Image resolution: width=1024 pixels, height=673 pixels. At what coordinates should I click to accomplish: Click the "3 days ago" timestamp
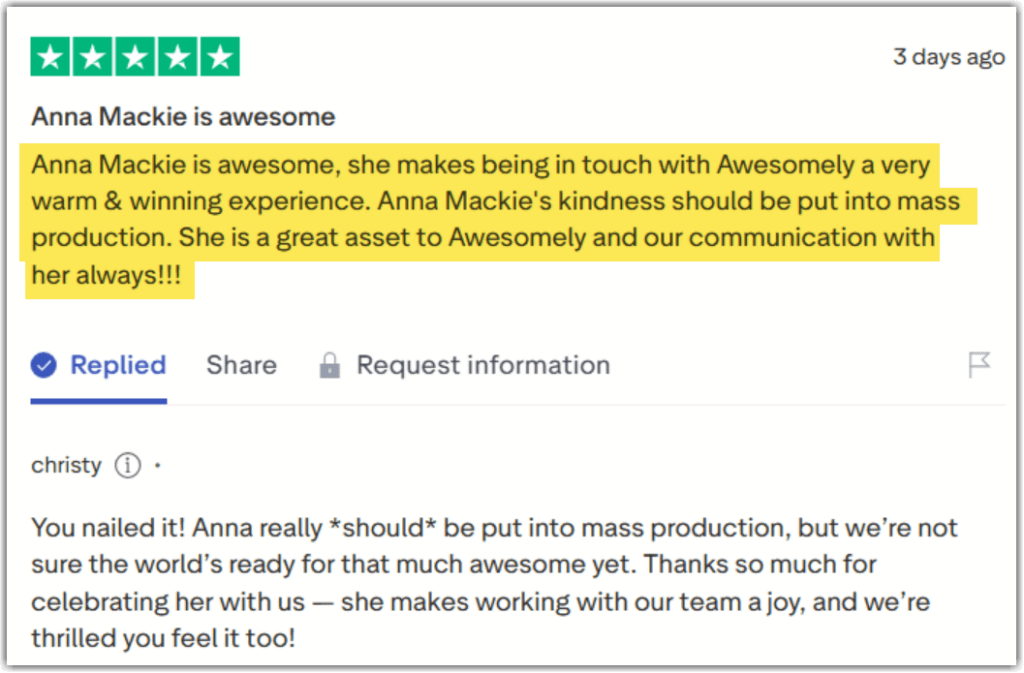click(948, 57)
